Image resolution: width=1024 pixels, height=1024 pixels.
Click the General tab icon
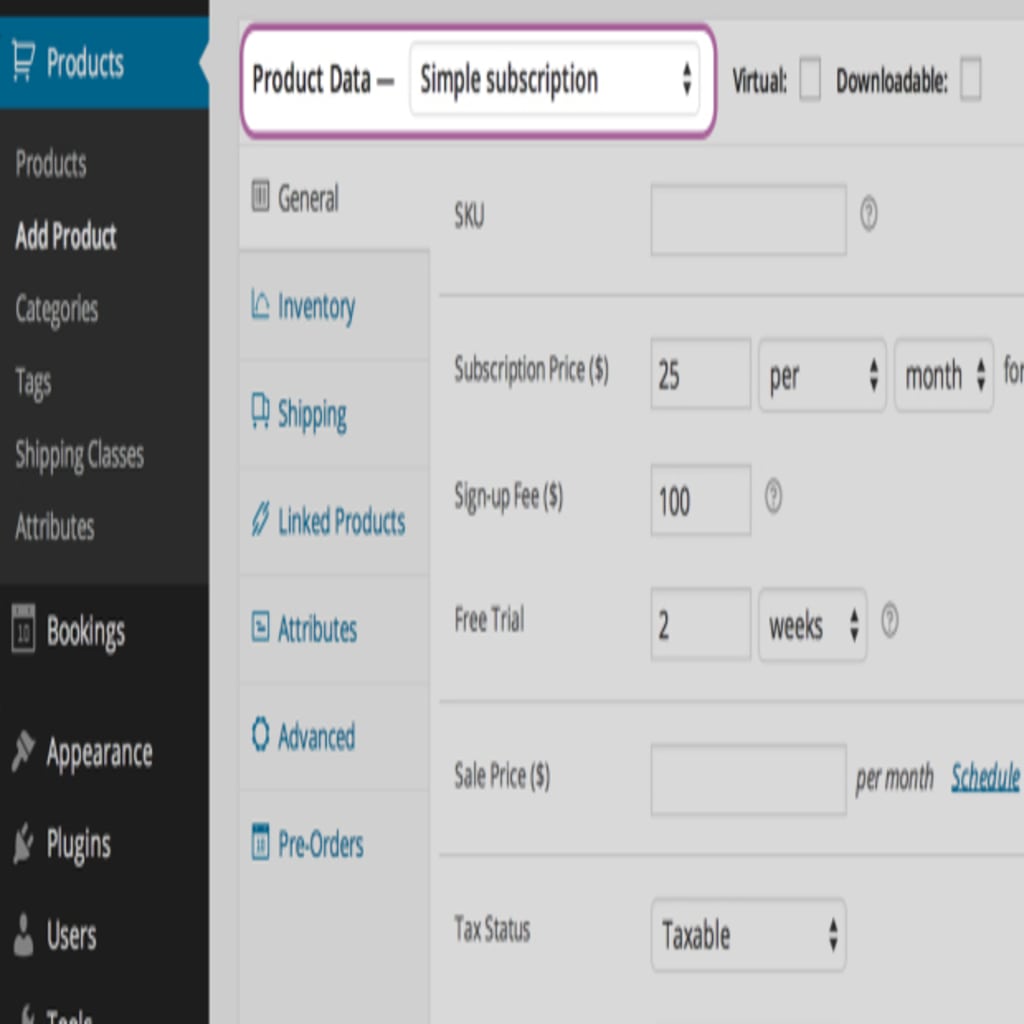(260, 196)
